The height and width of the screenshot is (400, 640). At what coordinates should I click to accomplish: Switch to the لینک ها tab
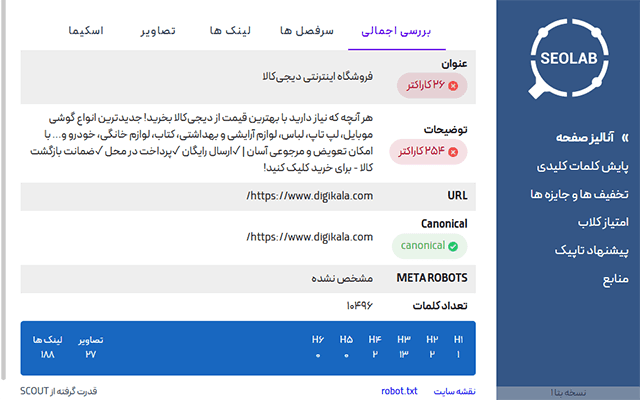(230, 31)
